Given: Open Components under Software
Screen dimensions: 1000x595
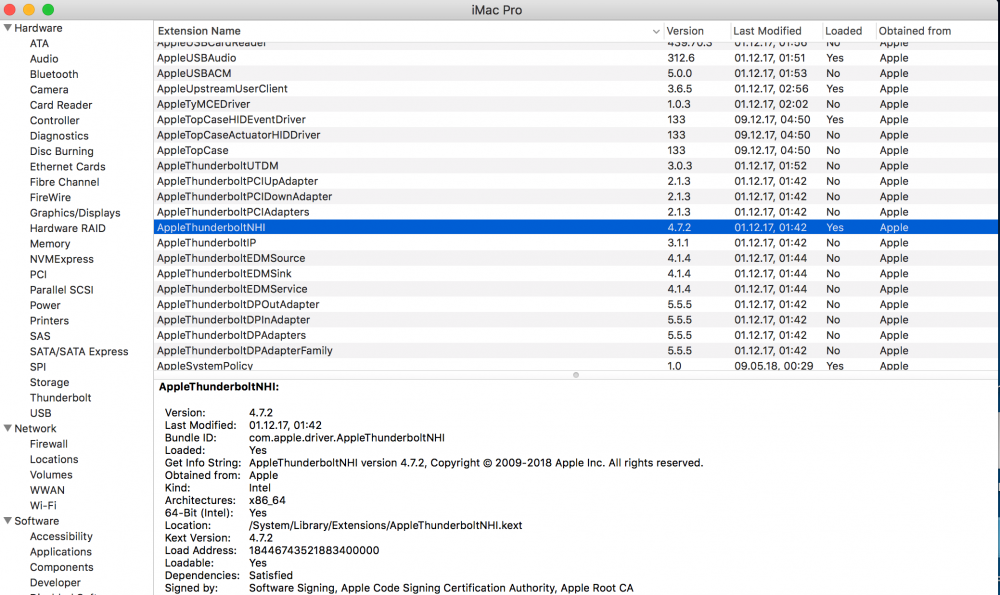Looking at the screenshot, I should click(61, 567).
